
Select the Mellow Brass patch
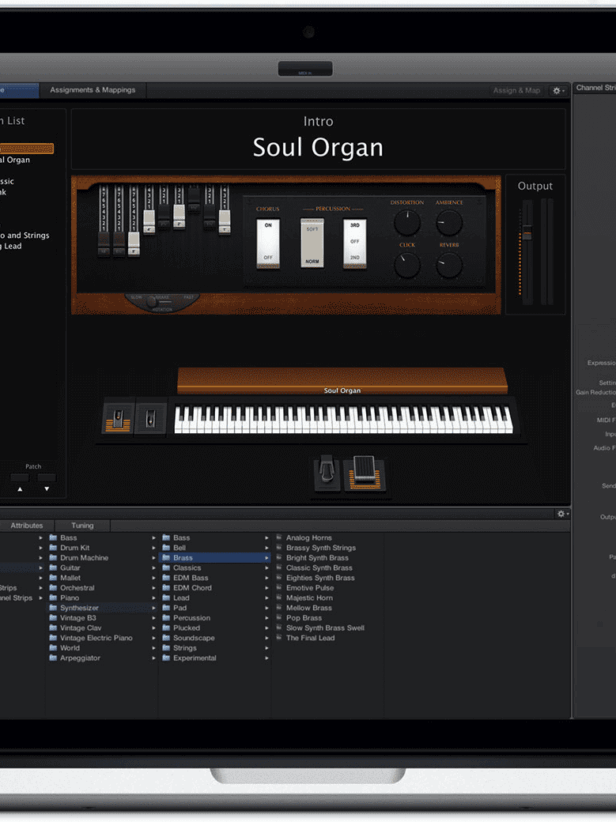pos(309,608)
